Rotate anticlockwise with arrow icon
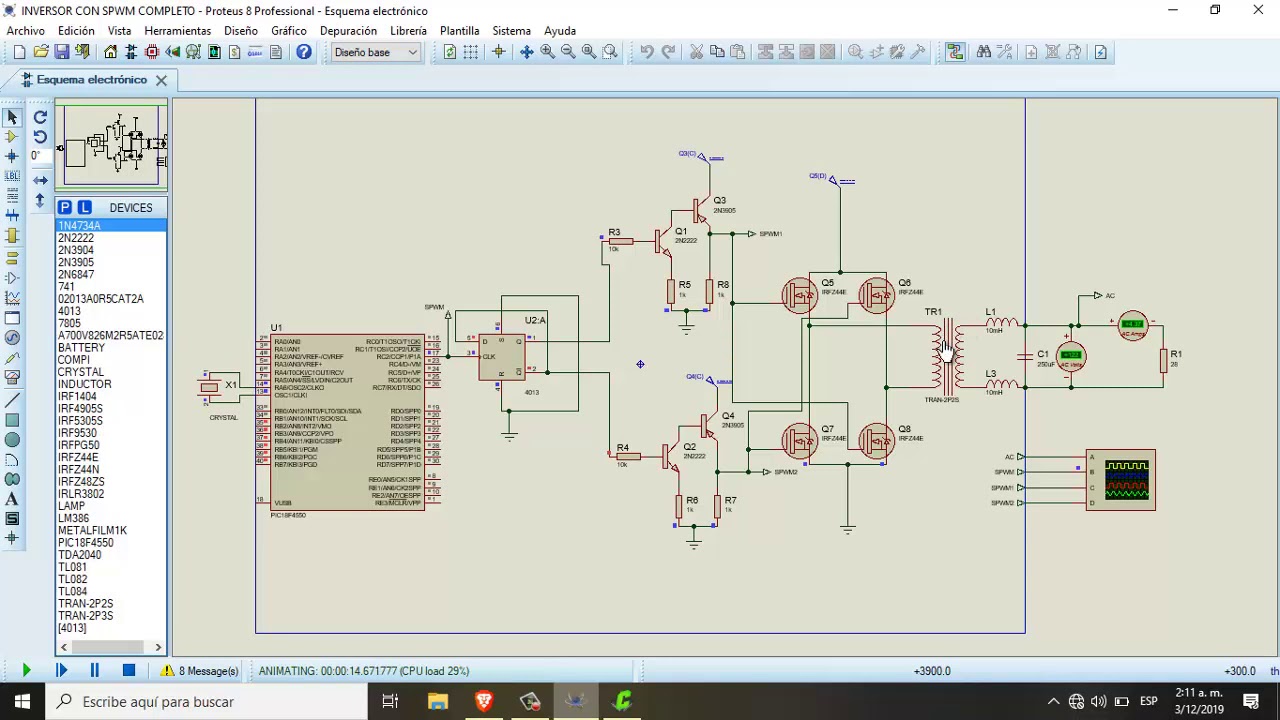The width and height of the screenshot is (1280, 720). click(x=40, y=137)
